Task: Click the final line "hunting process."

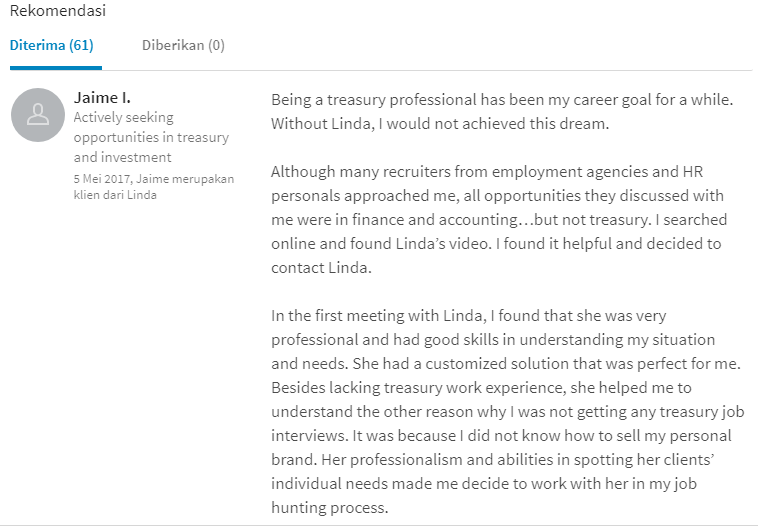Action: tap(330, 508)
